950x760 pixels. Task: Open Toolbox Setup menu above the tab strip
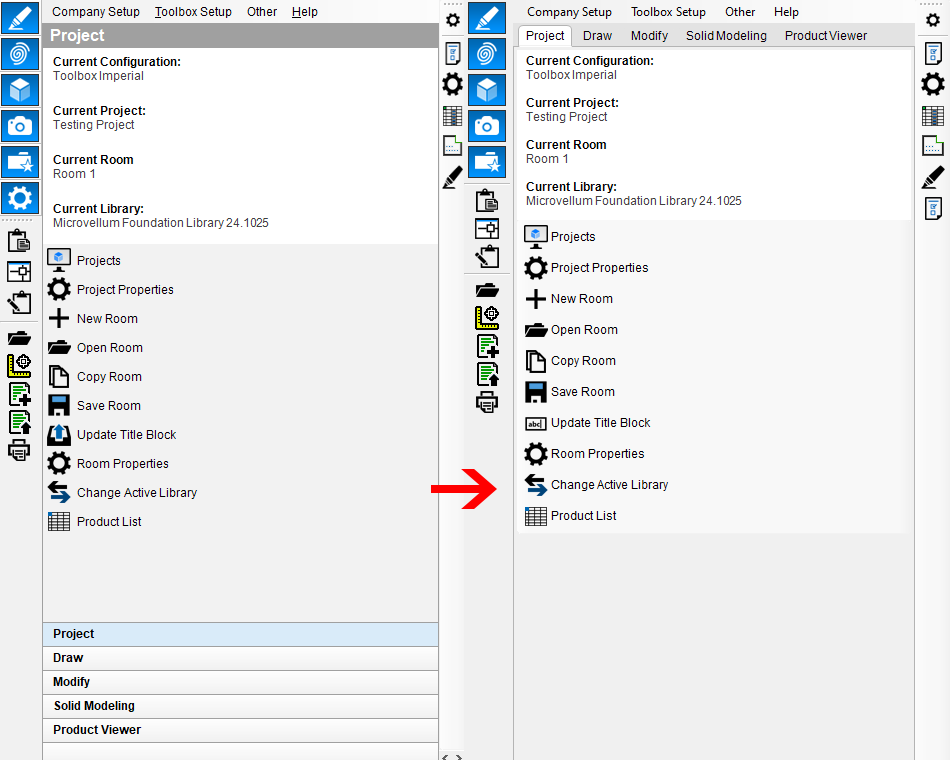pos(668,12)
